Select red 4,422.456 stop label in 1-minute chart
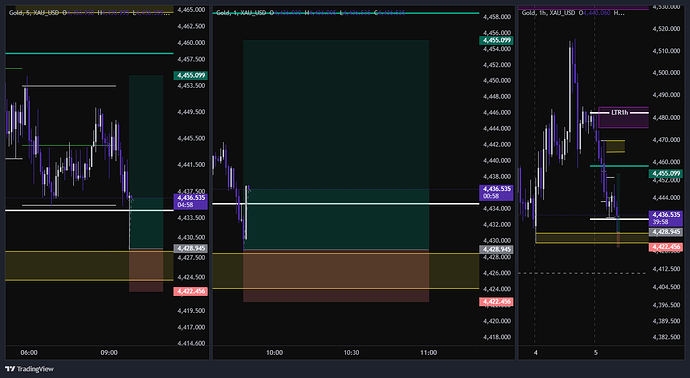The image size is (690, 378). (496, 302)
